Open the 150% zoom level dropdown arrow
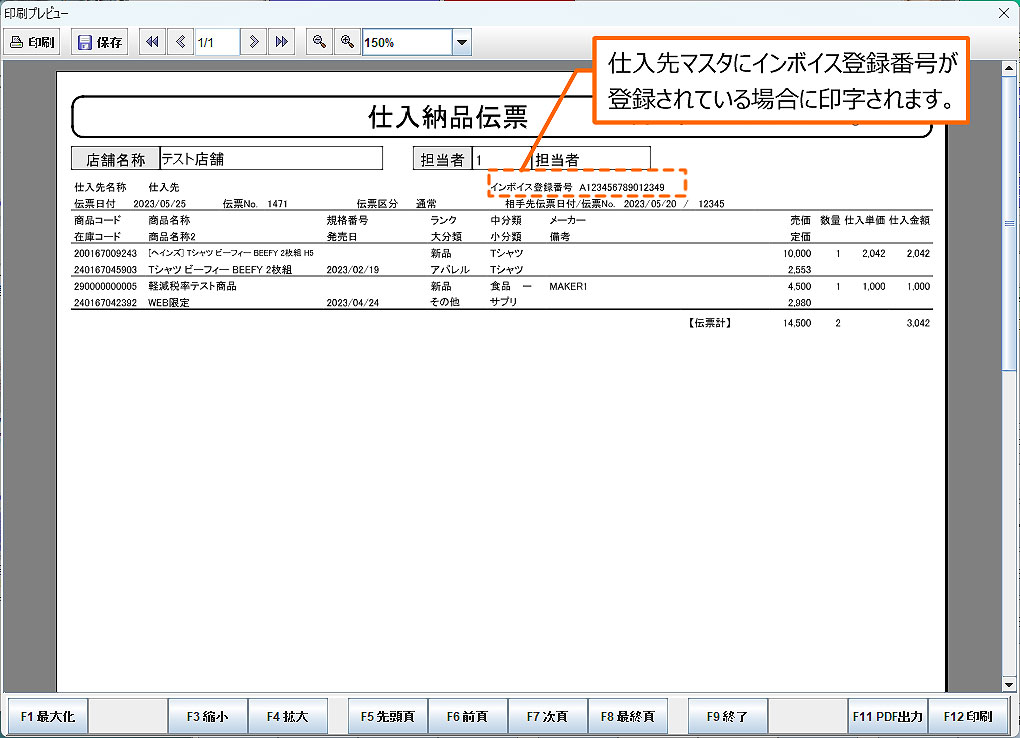The height and width of the screenshot is (738, 1020). 461,42
